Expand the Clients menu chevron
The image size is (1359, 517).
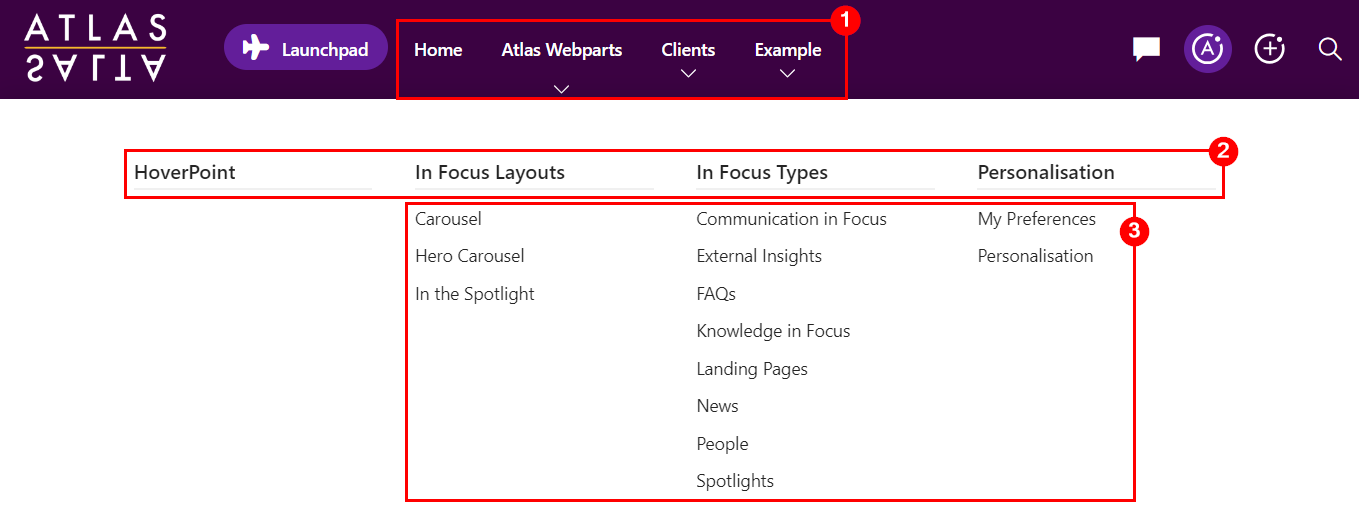688,73
